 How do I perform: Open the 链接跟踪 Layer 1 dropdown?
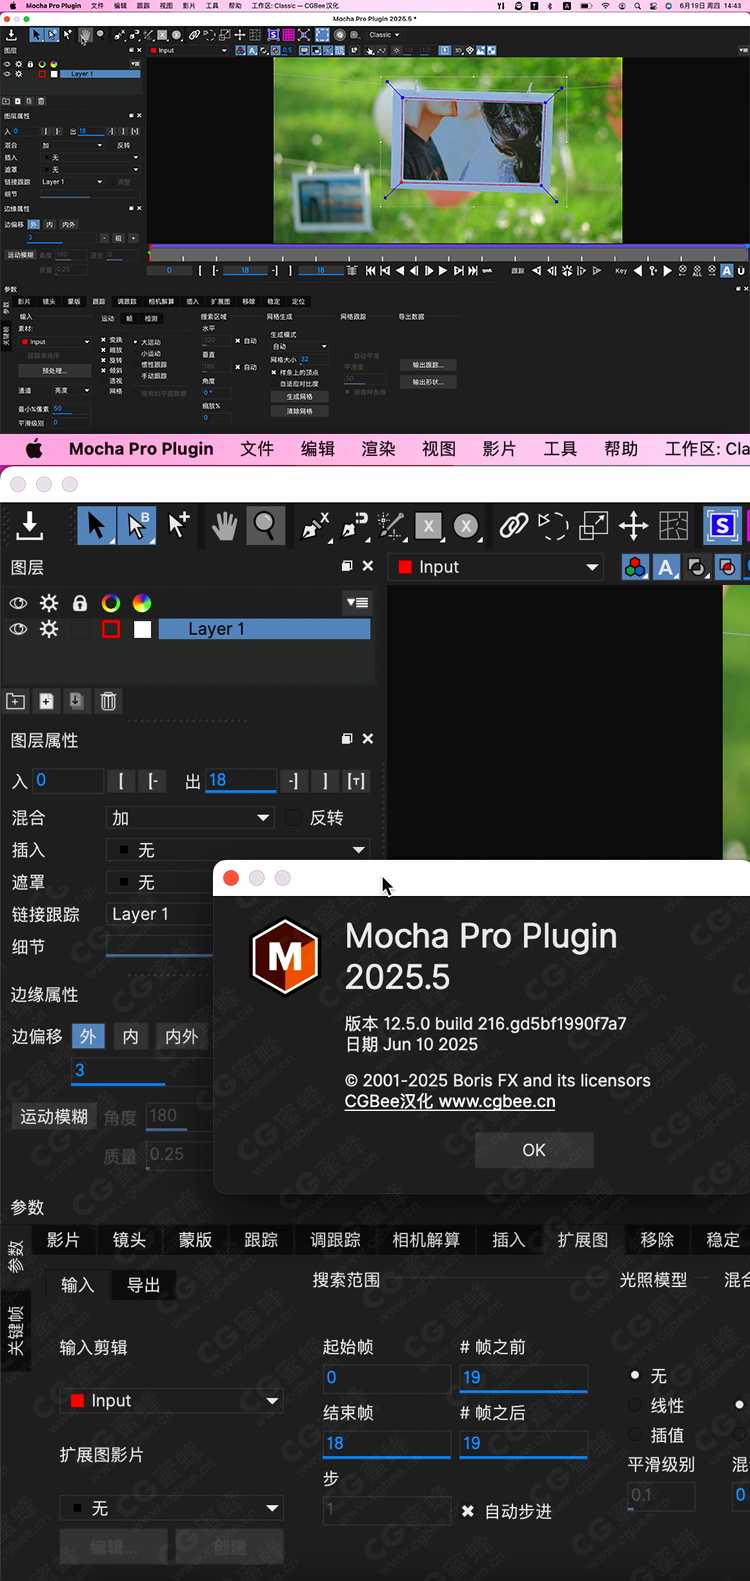(x=160, y=914)
